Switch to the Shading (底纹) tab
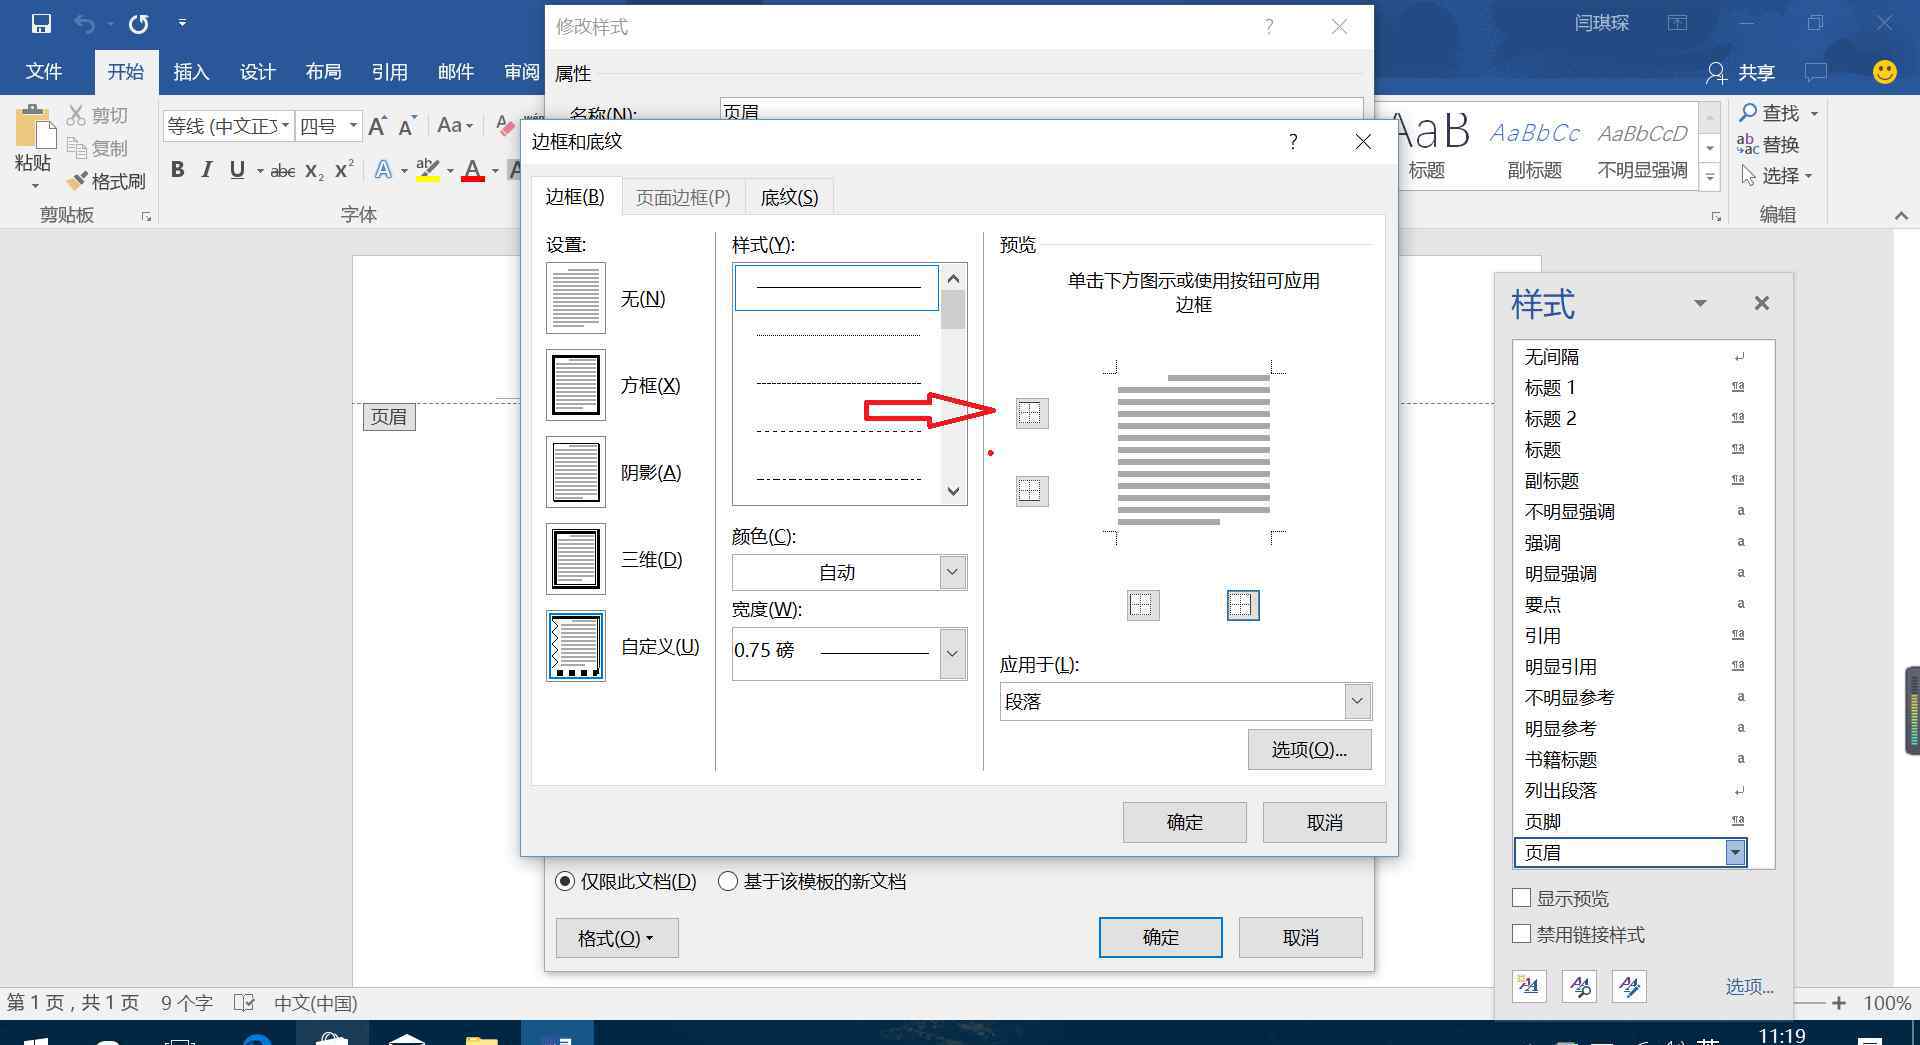1920x1045 pixels. tap(789, 197)
